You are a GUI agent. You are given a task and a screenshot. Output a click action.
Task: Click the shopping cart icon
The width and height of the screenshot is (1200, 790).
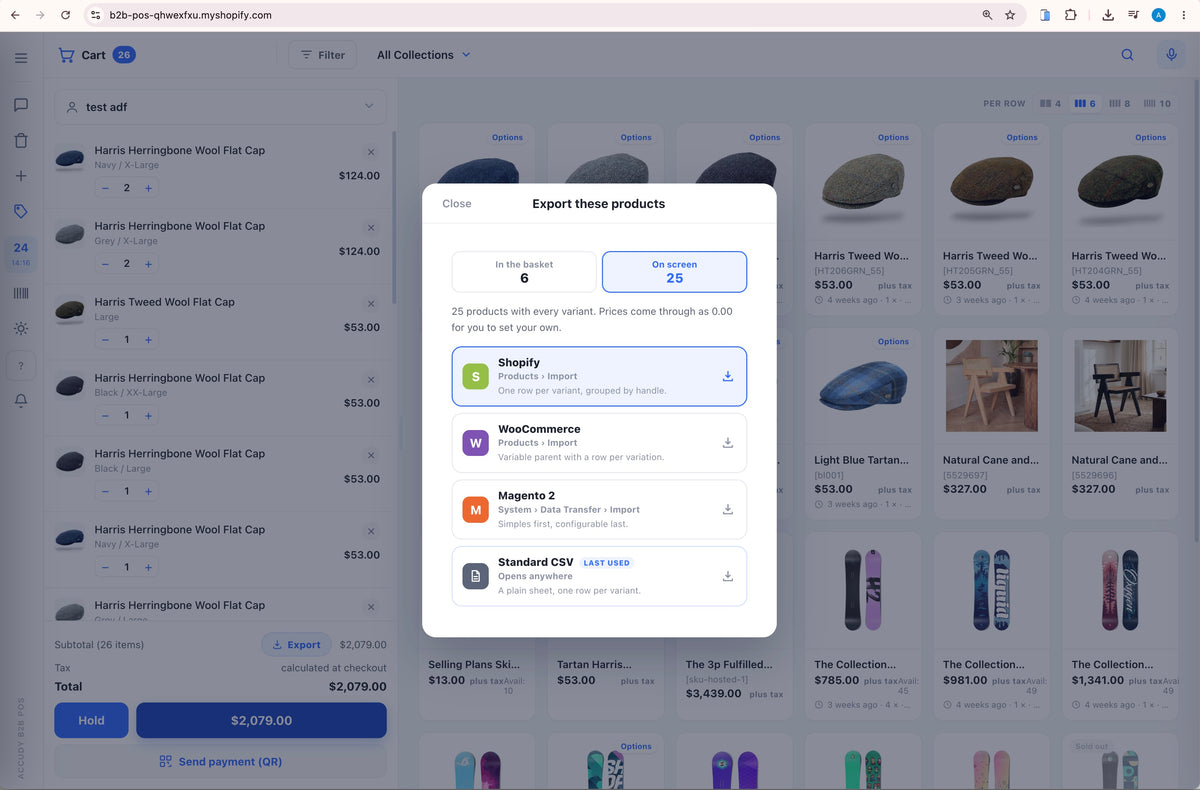pyautogui.click(x=66, y=55)
